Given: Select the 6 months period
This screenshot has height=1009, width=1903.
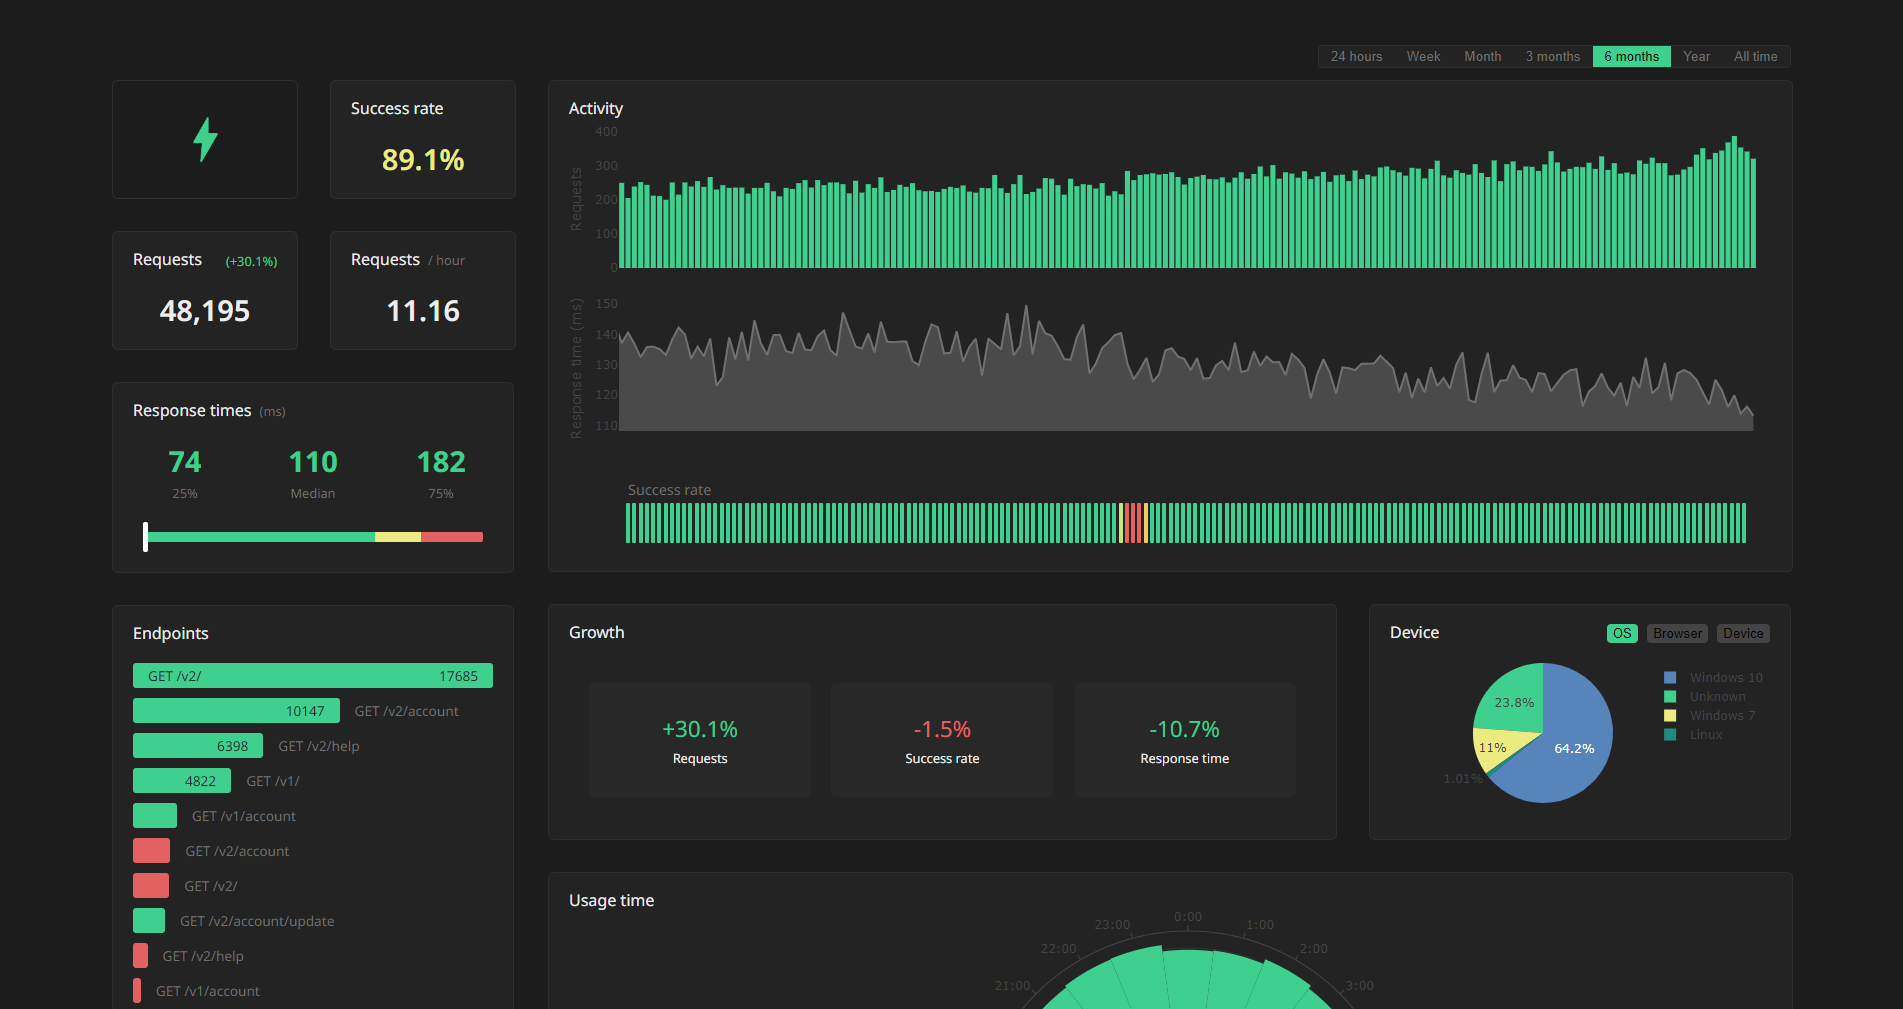Looking at the screenshot, I should (1631, 56).
